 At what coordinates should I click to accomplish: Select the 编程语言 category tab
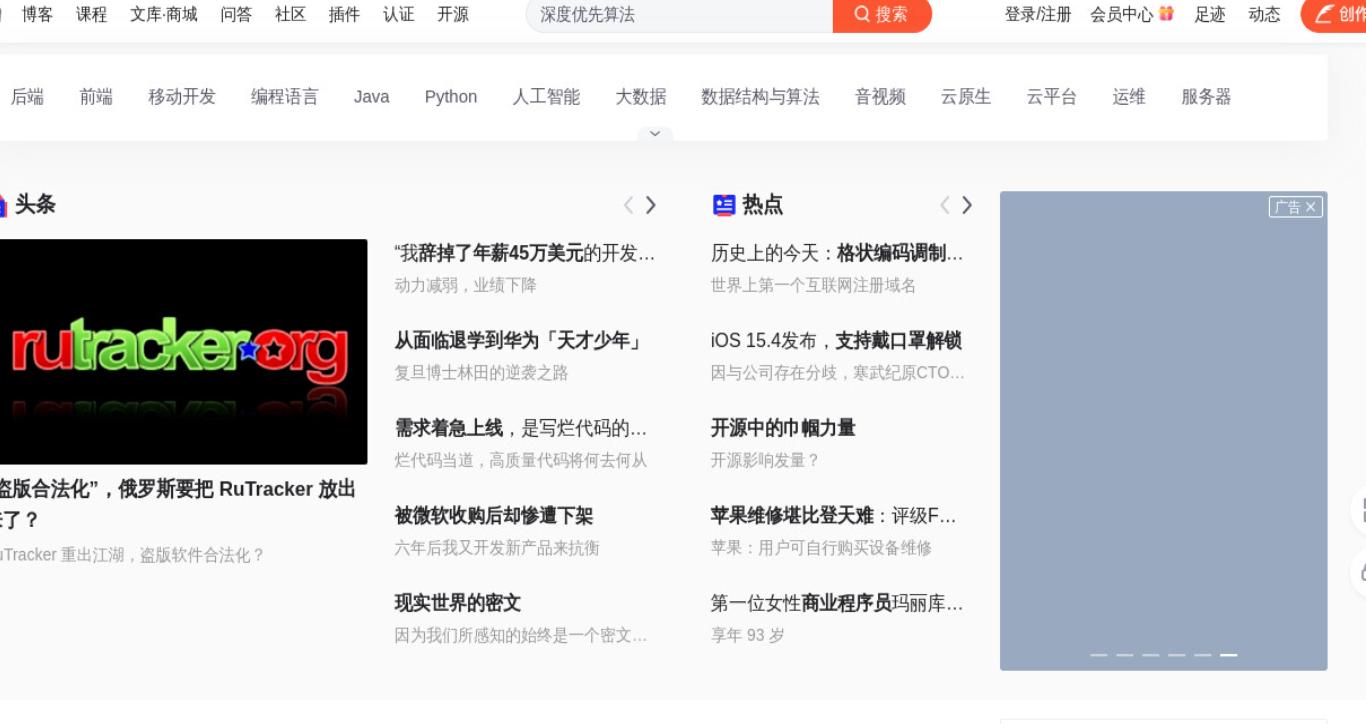pos(285,97)
